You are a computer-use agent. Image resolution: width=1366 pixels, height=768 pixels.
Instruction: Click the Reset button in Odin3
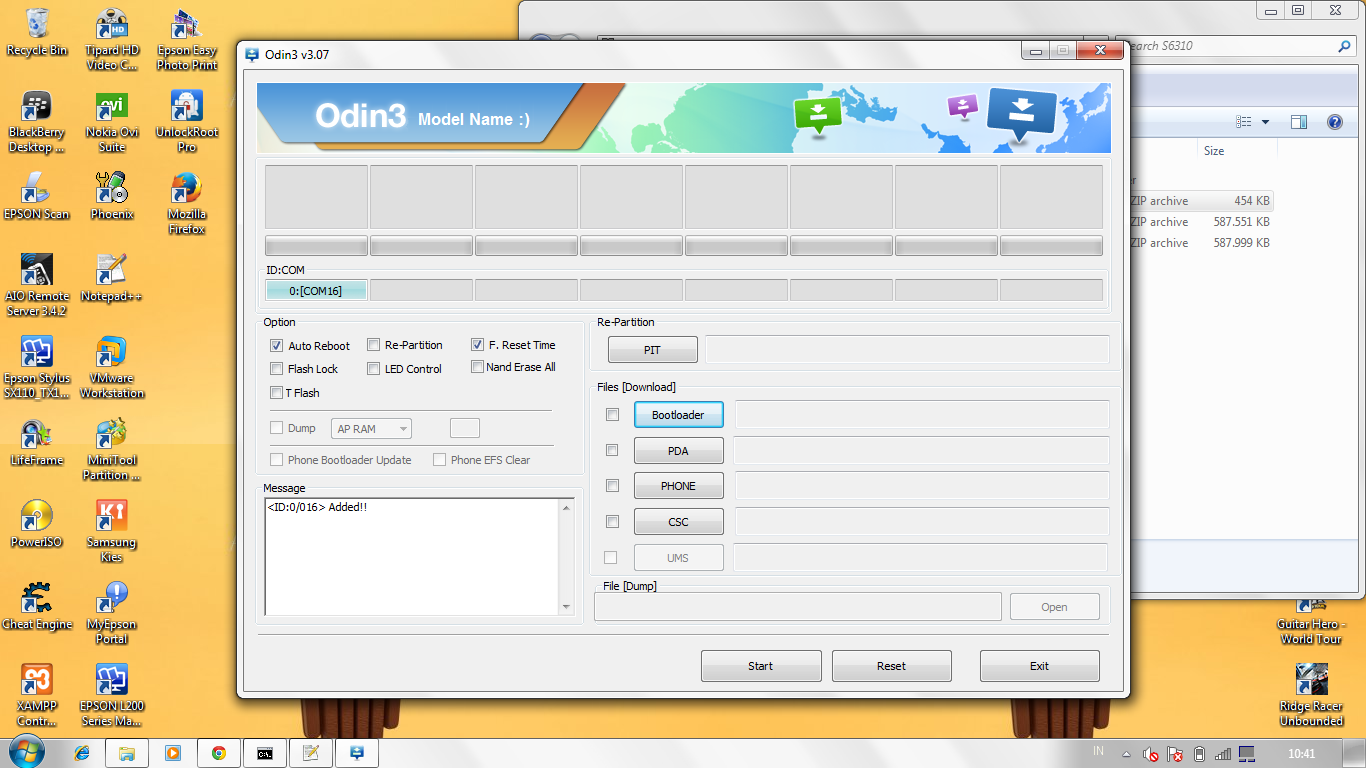(891, 666)
